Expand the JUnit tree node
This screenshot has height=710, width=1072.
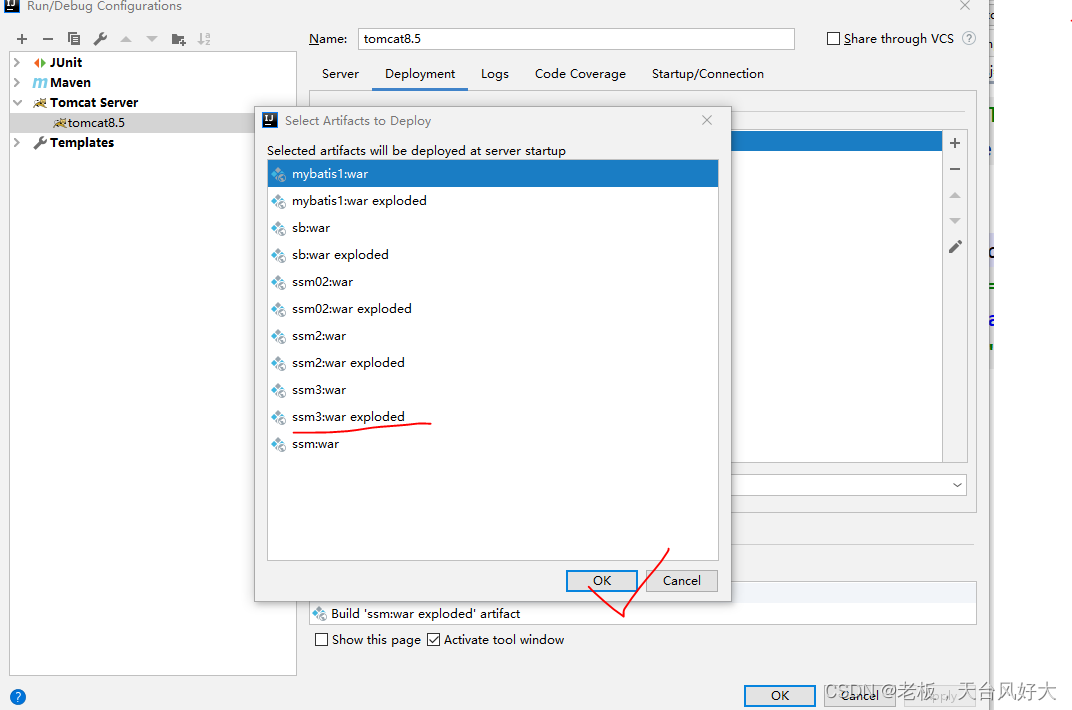coord(17,62)
